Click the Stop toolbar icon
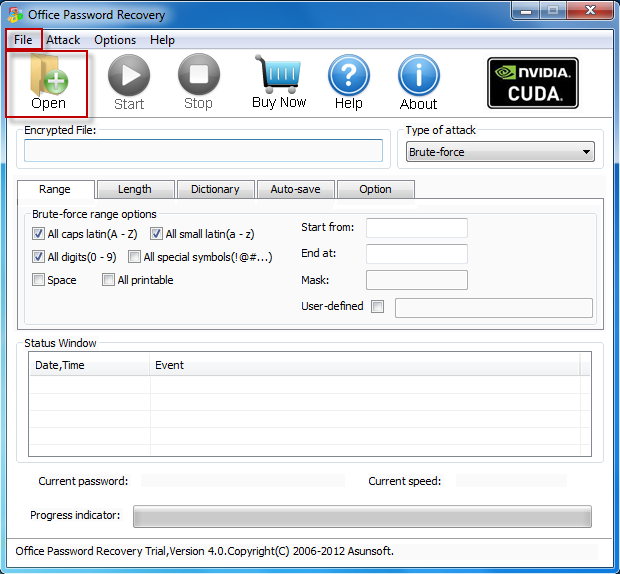 pyautogui.click(x=198, y=74)
